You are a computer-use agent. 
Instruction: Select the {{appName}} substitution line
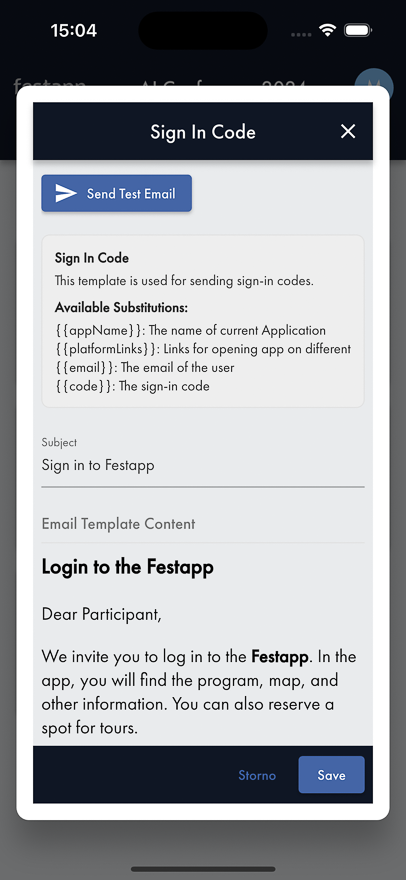190,331
